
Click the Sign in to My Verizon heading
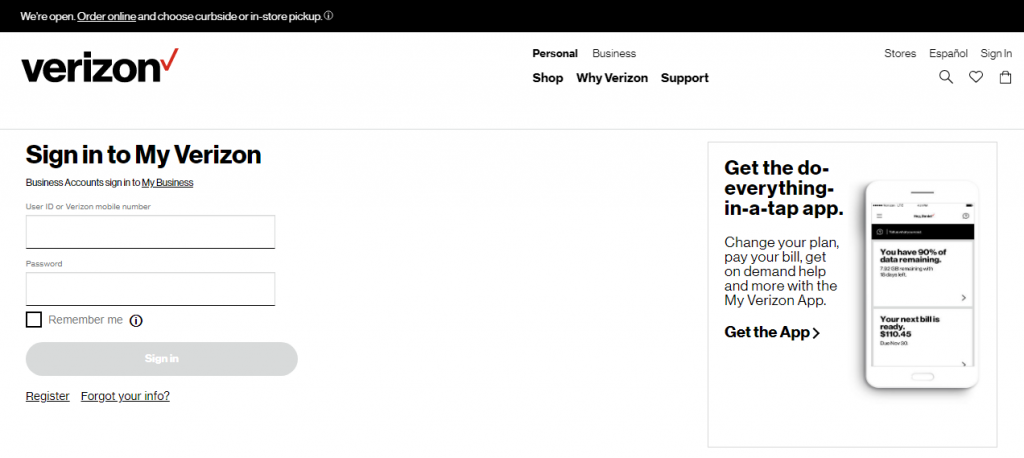[143, 155]
